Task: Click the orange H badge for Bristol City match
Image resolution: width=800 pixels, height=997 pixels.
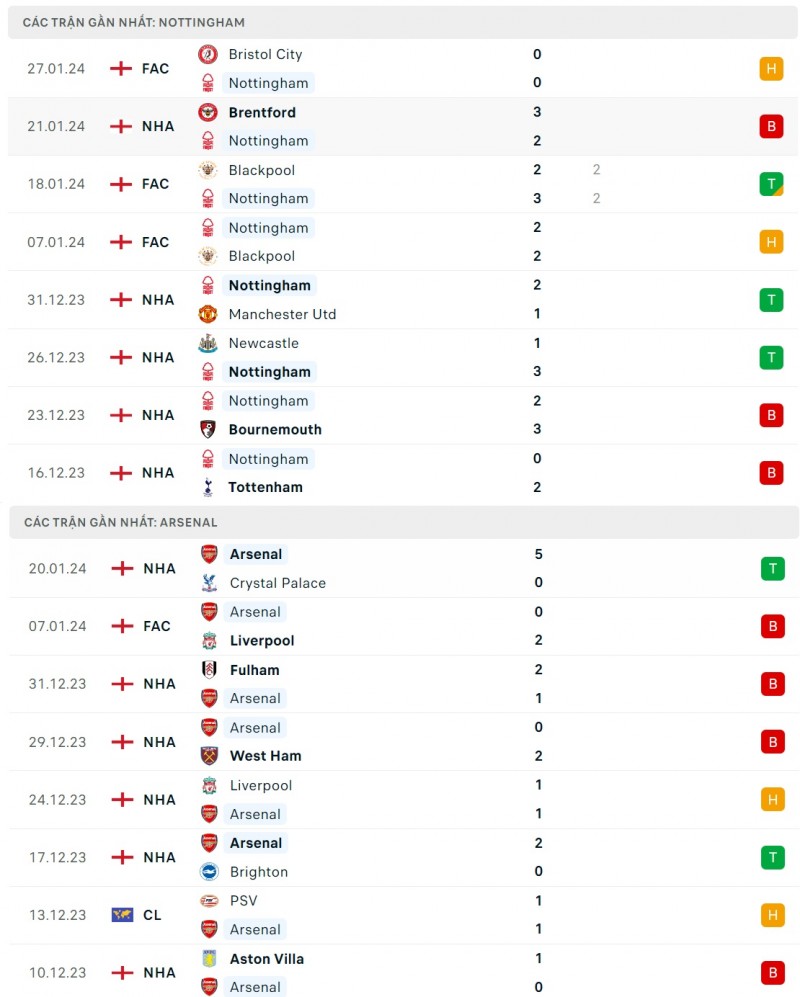Action: [771, 69]
